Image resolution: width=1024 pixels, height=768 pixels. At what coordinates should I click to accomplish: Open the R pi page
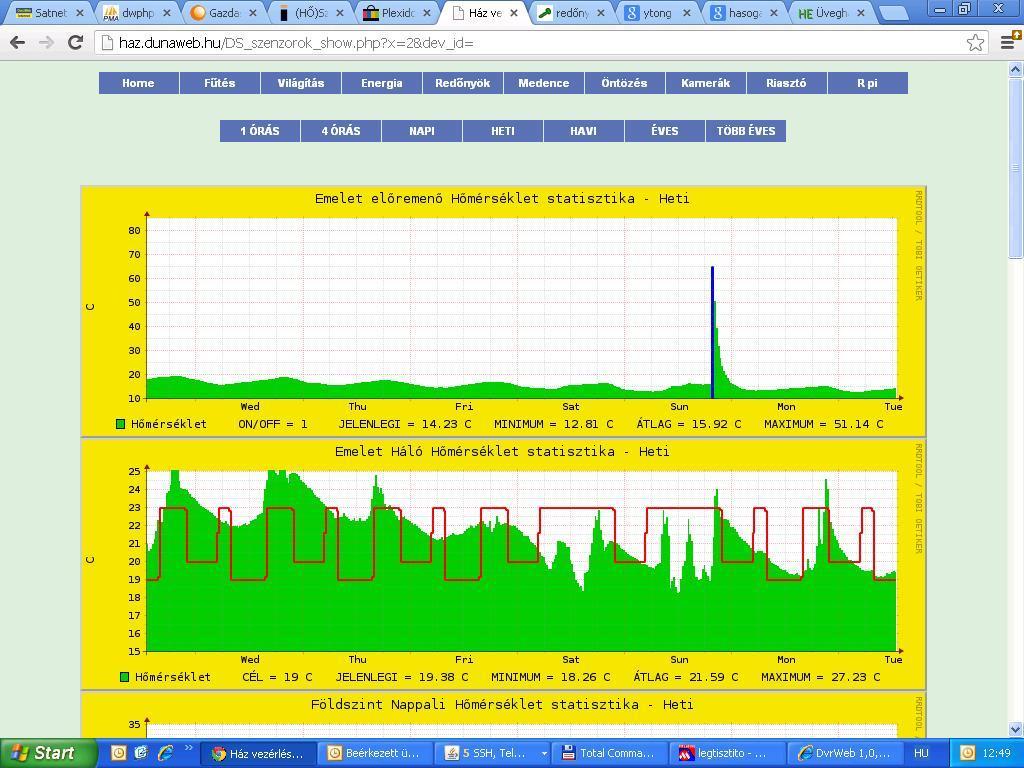click(867, 83)
